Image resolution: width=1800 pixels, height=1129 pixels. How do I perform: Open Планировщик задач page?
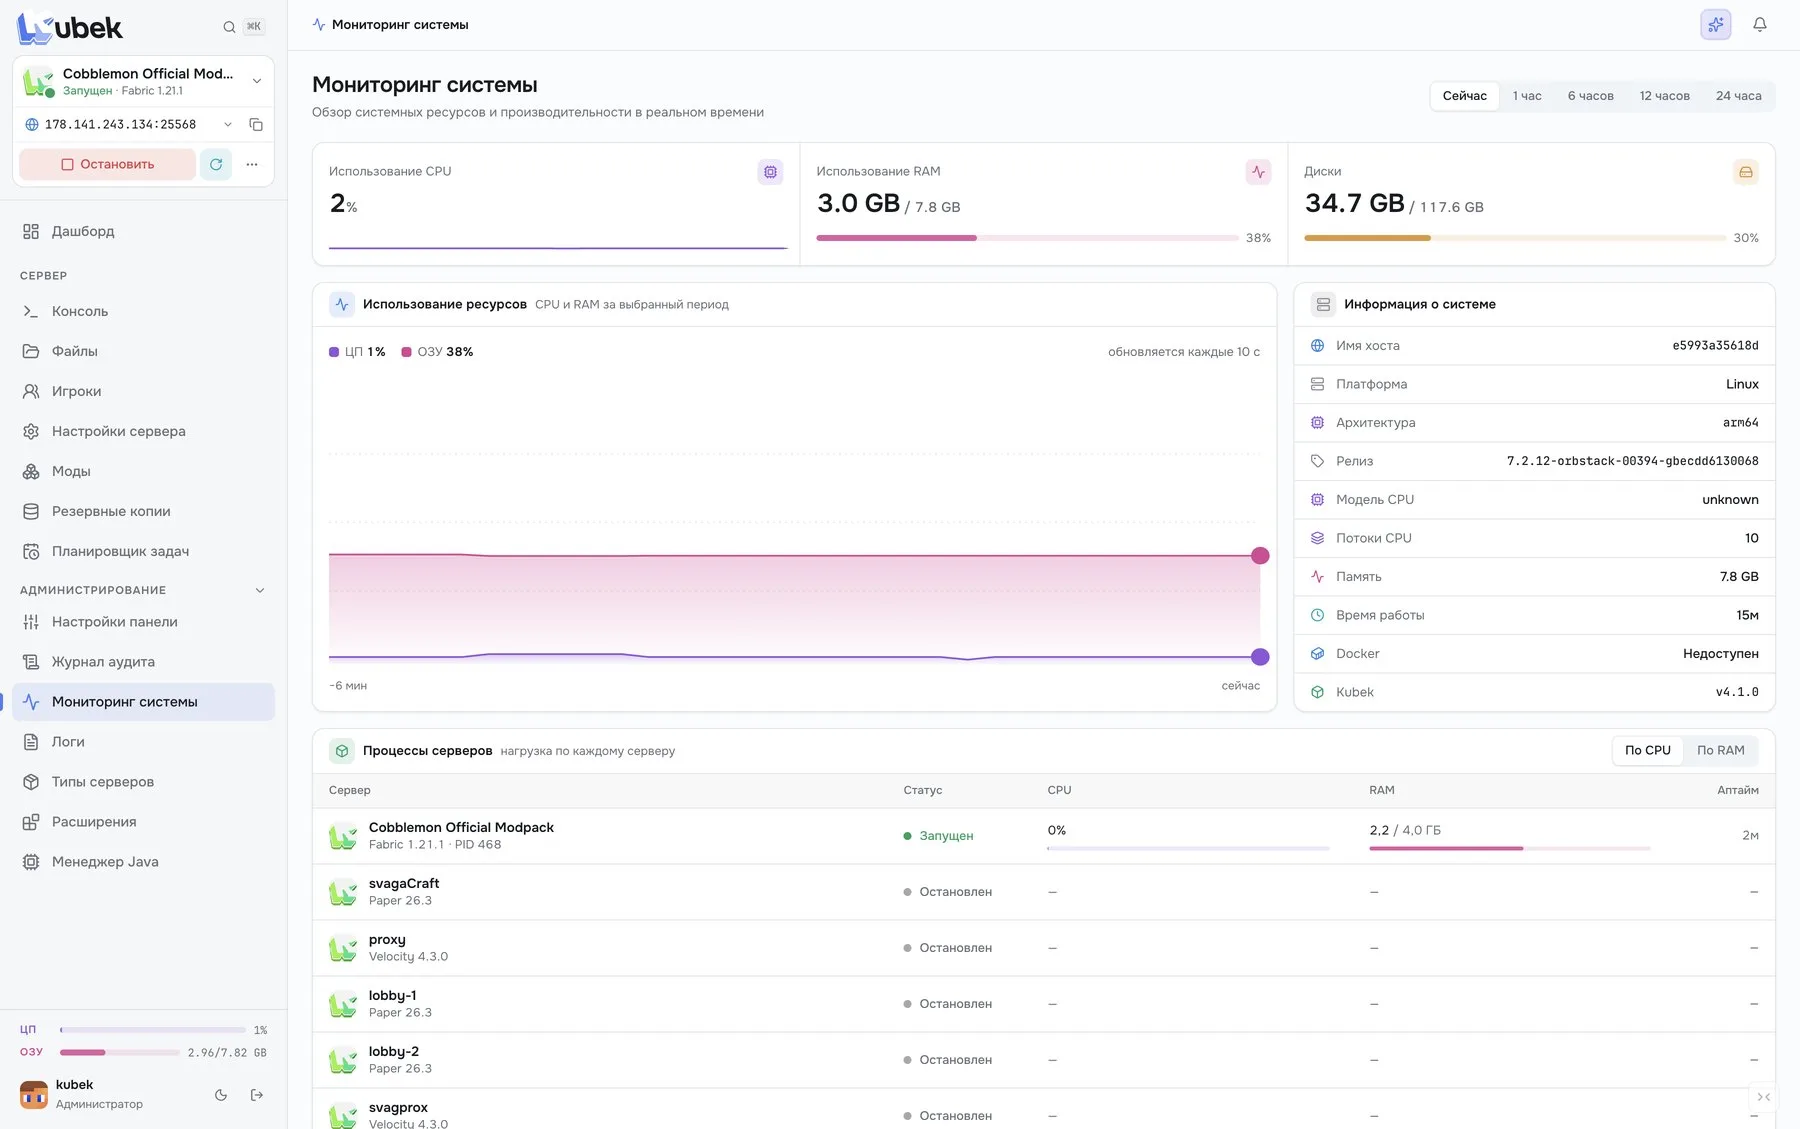coord(143,551)
